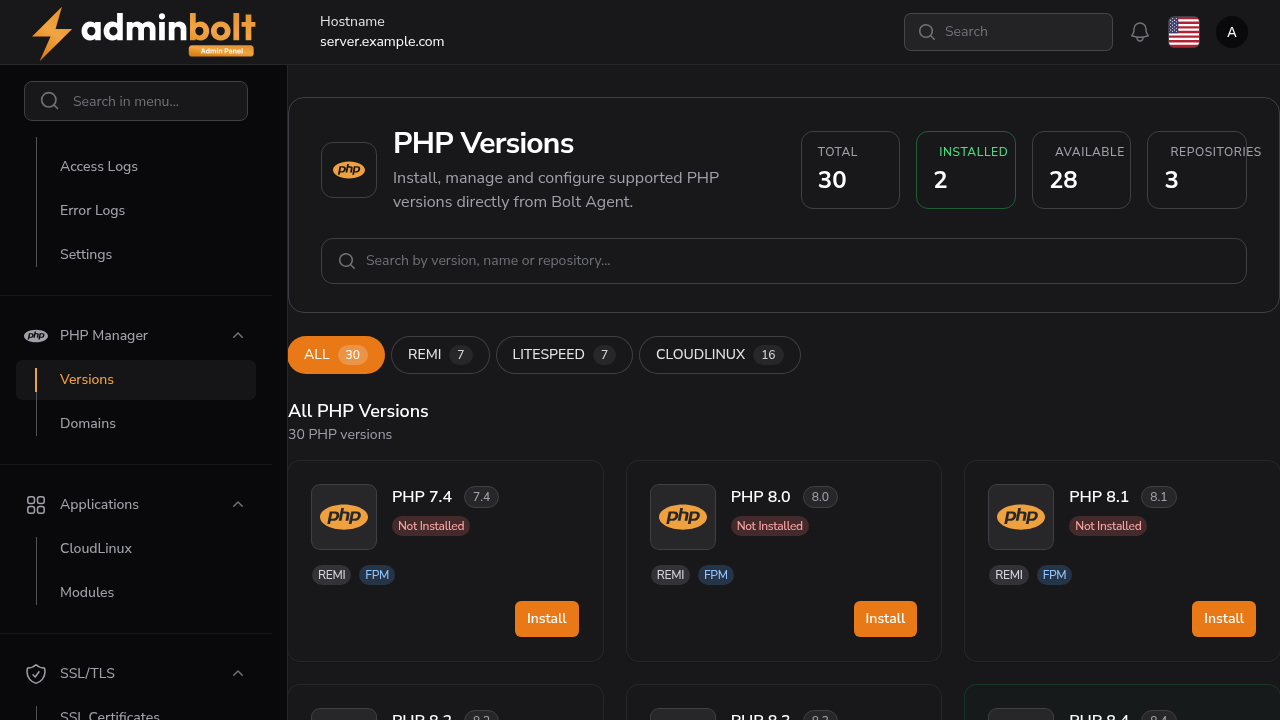Focus the top Search field
The image size is (1280, 720).
click(1008, 32)
